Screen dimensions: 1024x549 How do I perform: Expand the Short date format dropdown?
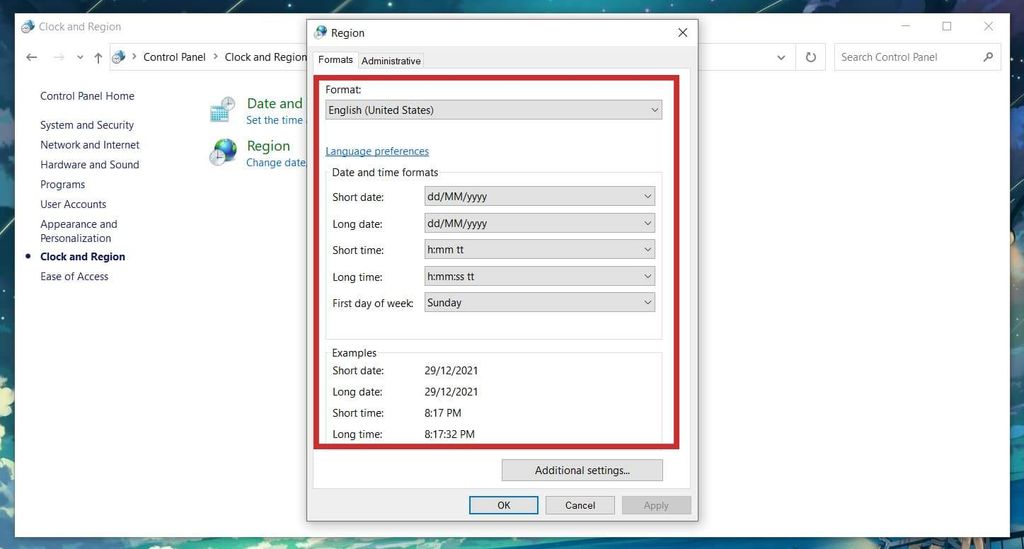(539, 197)
